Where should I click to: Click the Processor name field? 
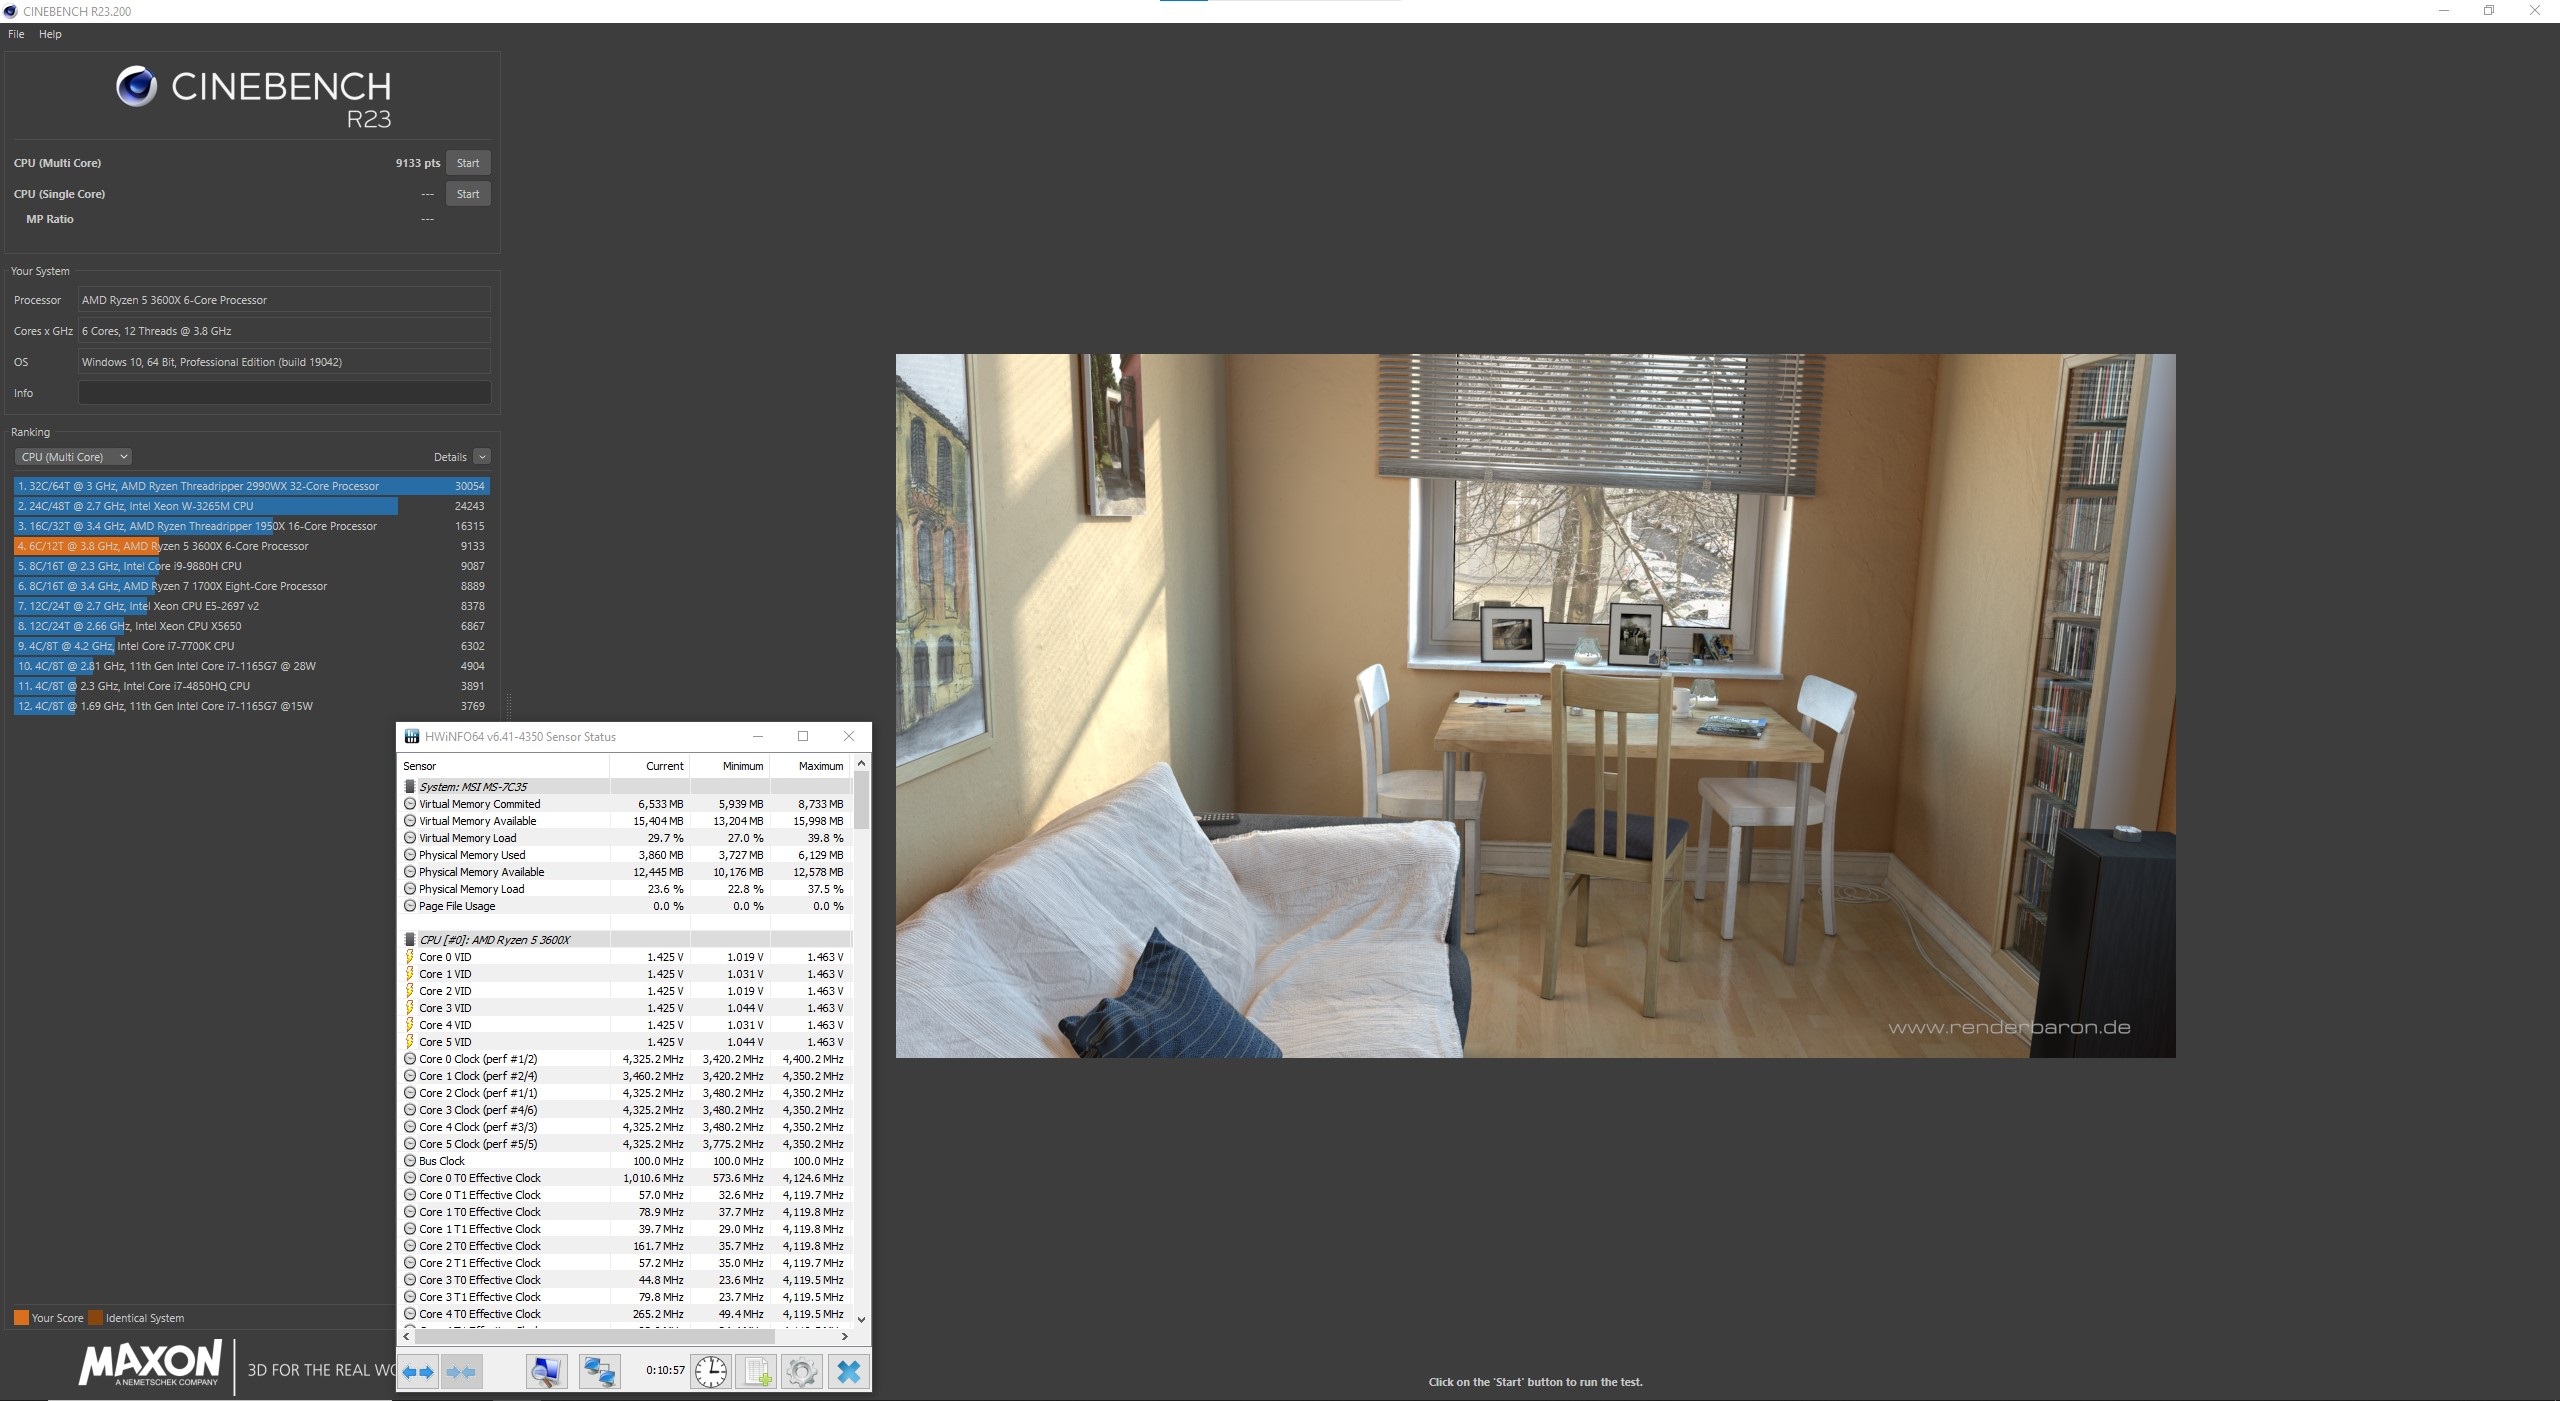(285, 300)
